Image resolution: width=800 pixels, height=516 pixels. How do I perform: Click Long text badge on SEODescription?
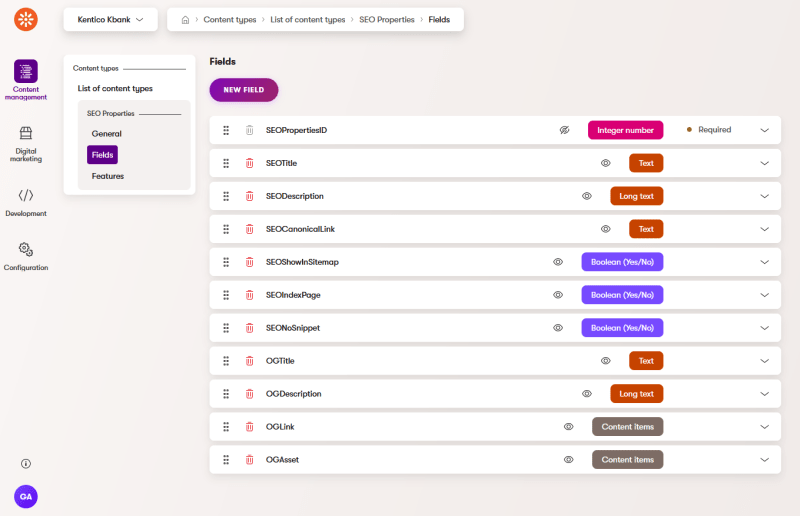tap(636, 196)
